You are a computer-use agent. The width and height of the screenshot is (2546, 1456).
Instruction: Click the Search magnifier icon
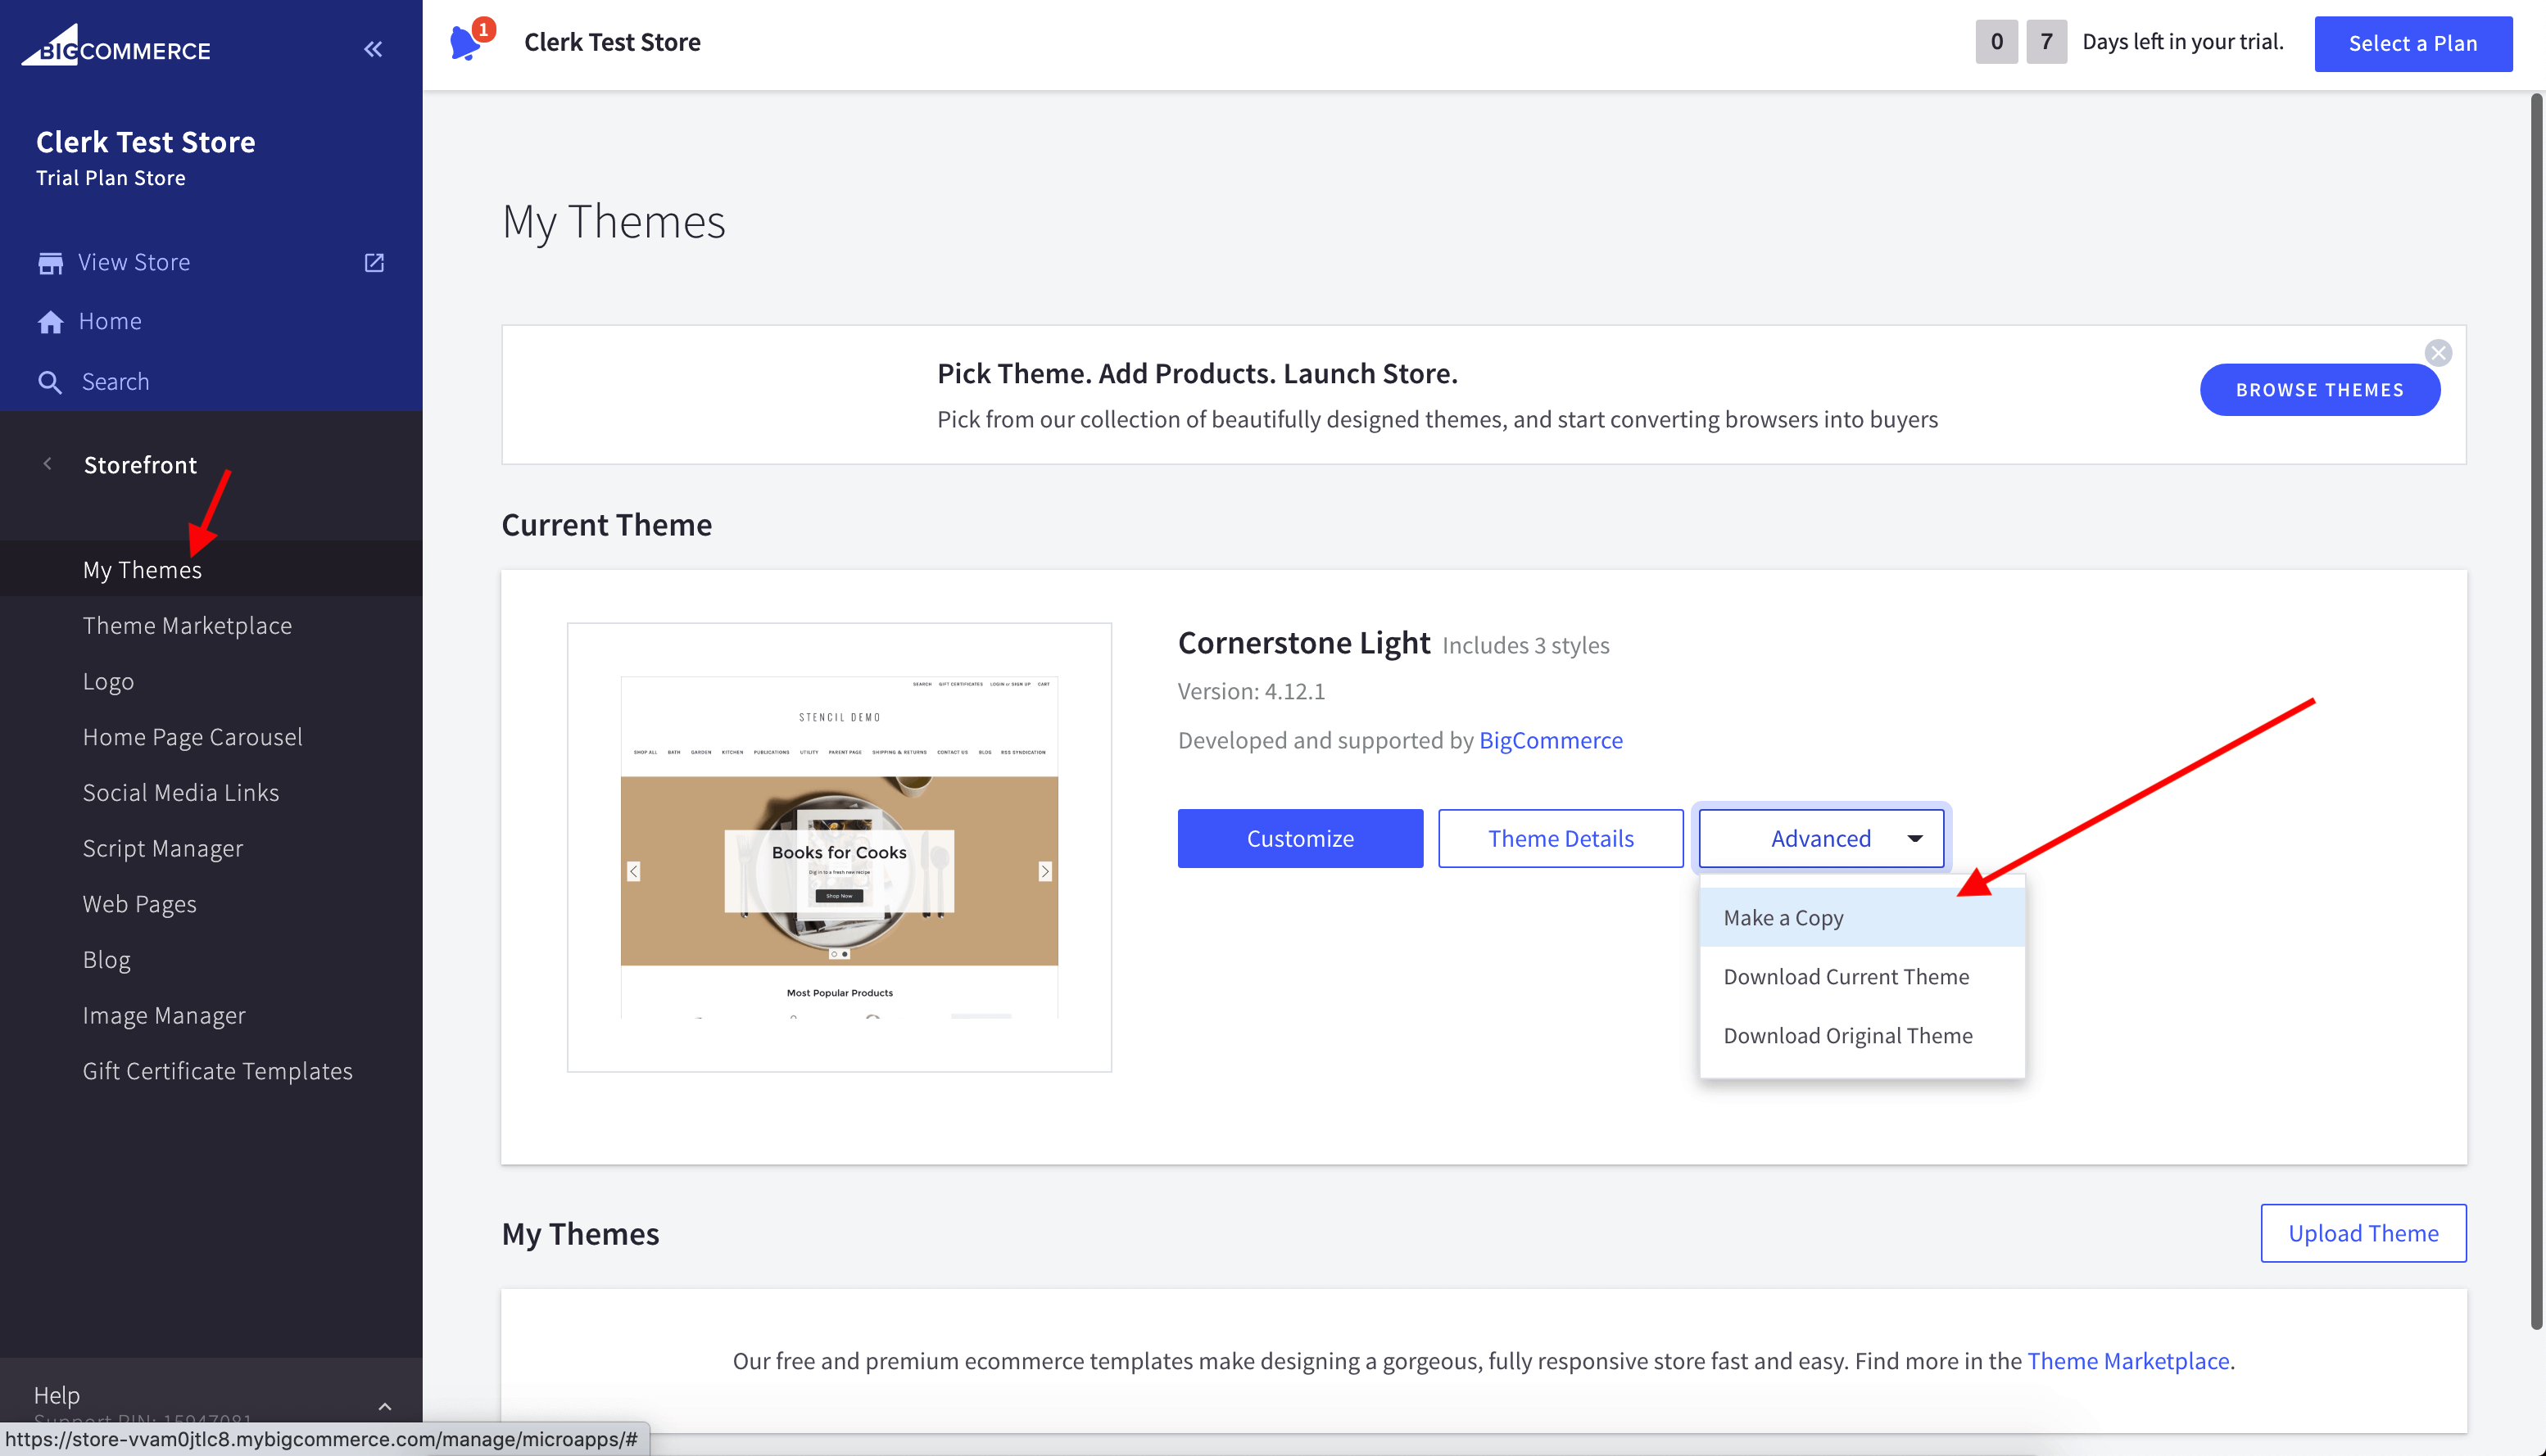[x=50, y=382]
